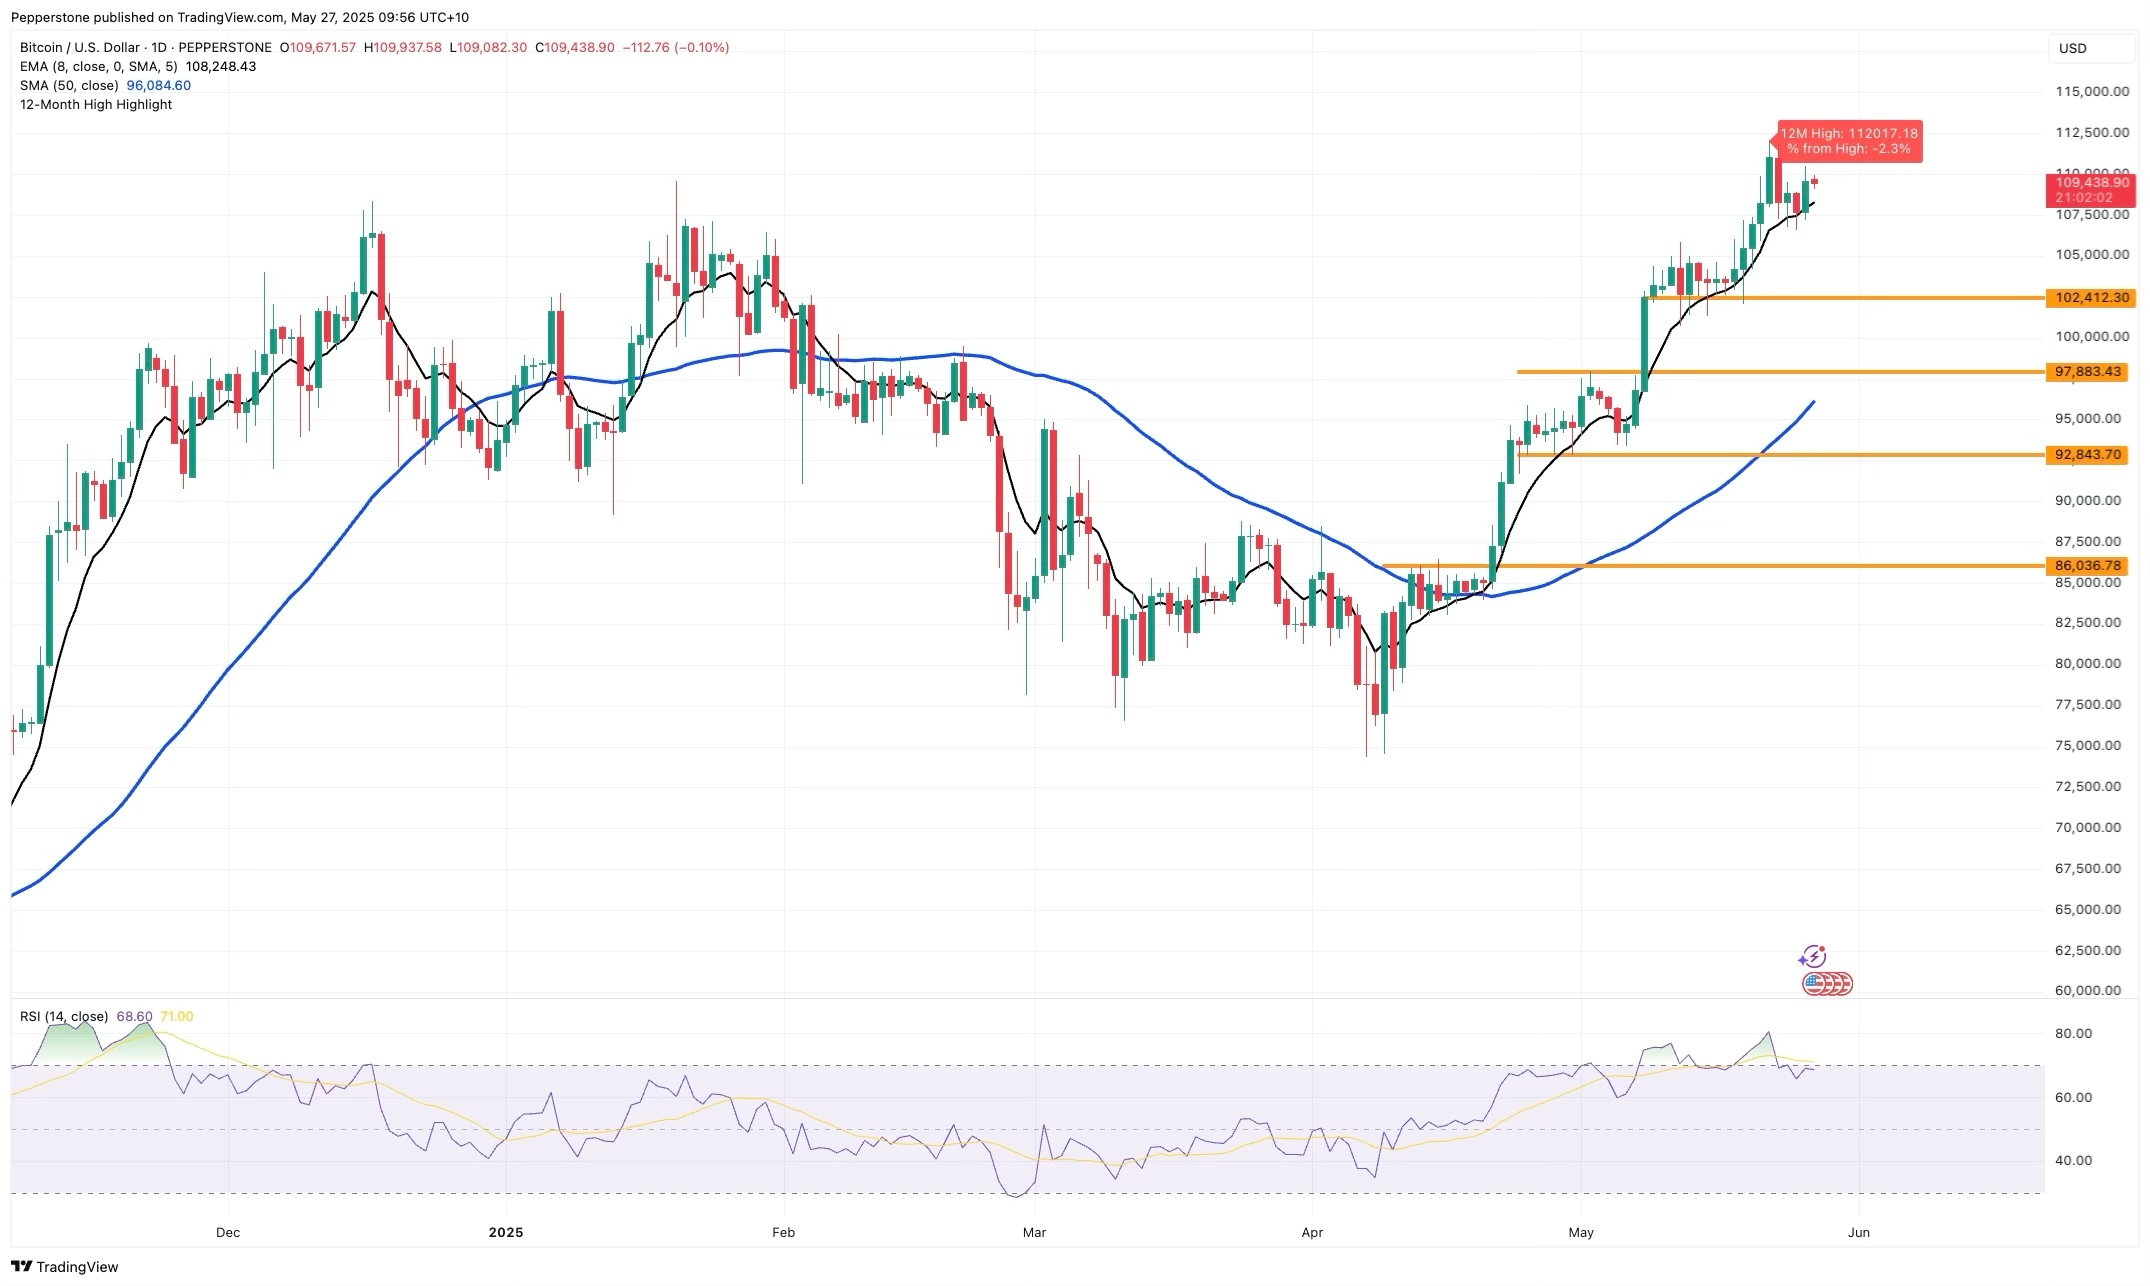Click the RSI value 68.60
The height and width of the screenshot is (1286, 2150).
click(x=134, y=1016)
